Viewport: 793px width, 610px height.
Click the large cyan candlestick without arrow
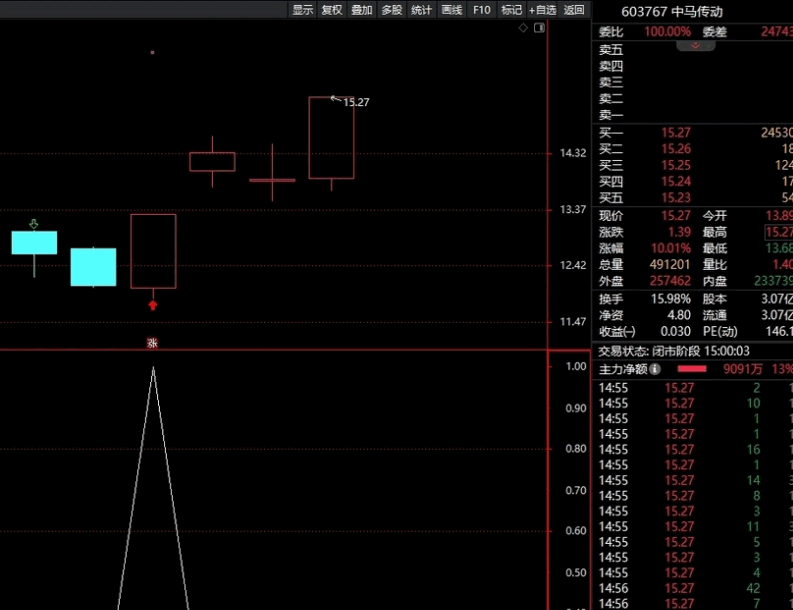pyautogui.click(x=94, y=267)
